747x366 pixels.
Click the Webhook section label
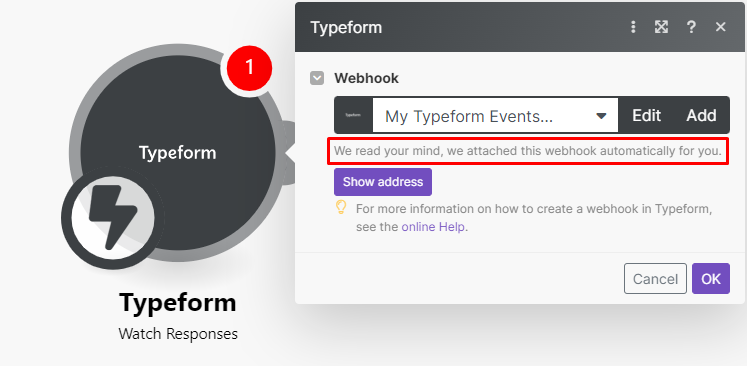click(x=366, y=78)
